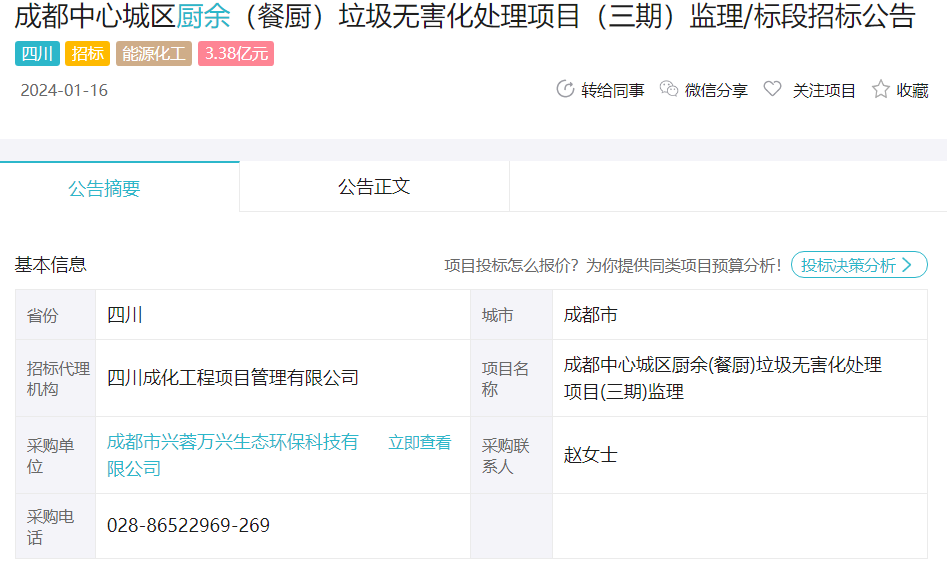
Task: Click the 项目投标怎么报价 prompt text
Action: tap(613, 266)
